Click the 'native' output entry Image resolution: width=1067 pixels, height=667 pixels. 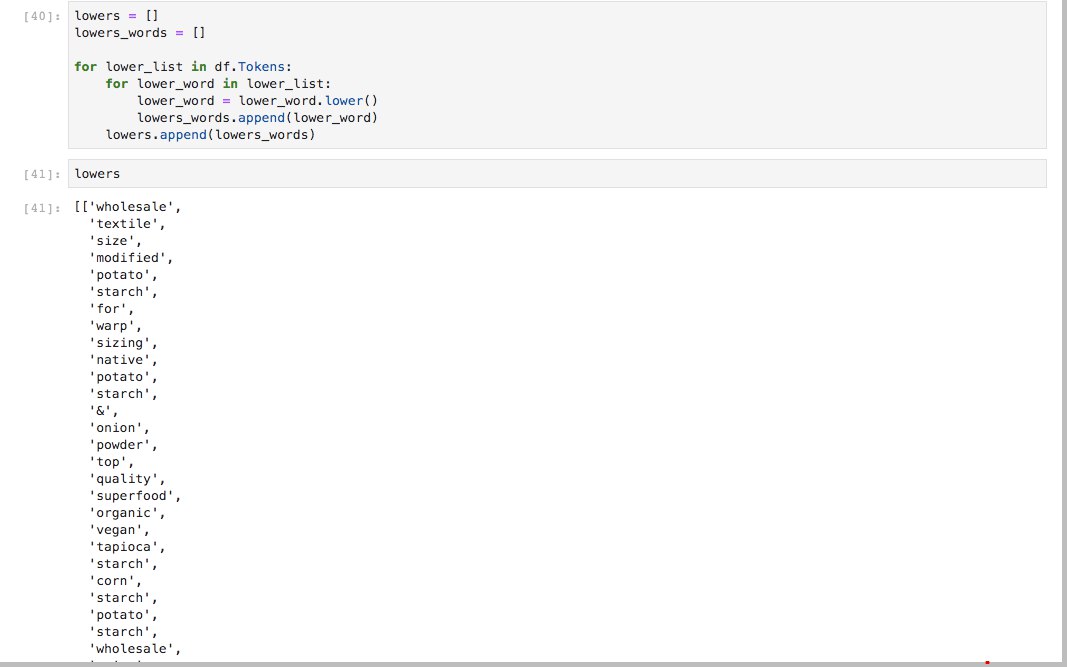tap(123, 360)
